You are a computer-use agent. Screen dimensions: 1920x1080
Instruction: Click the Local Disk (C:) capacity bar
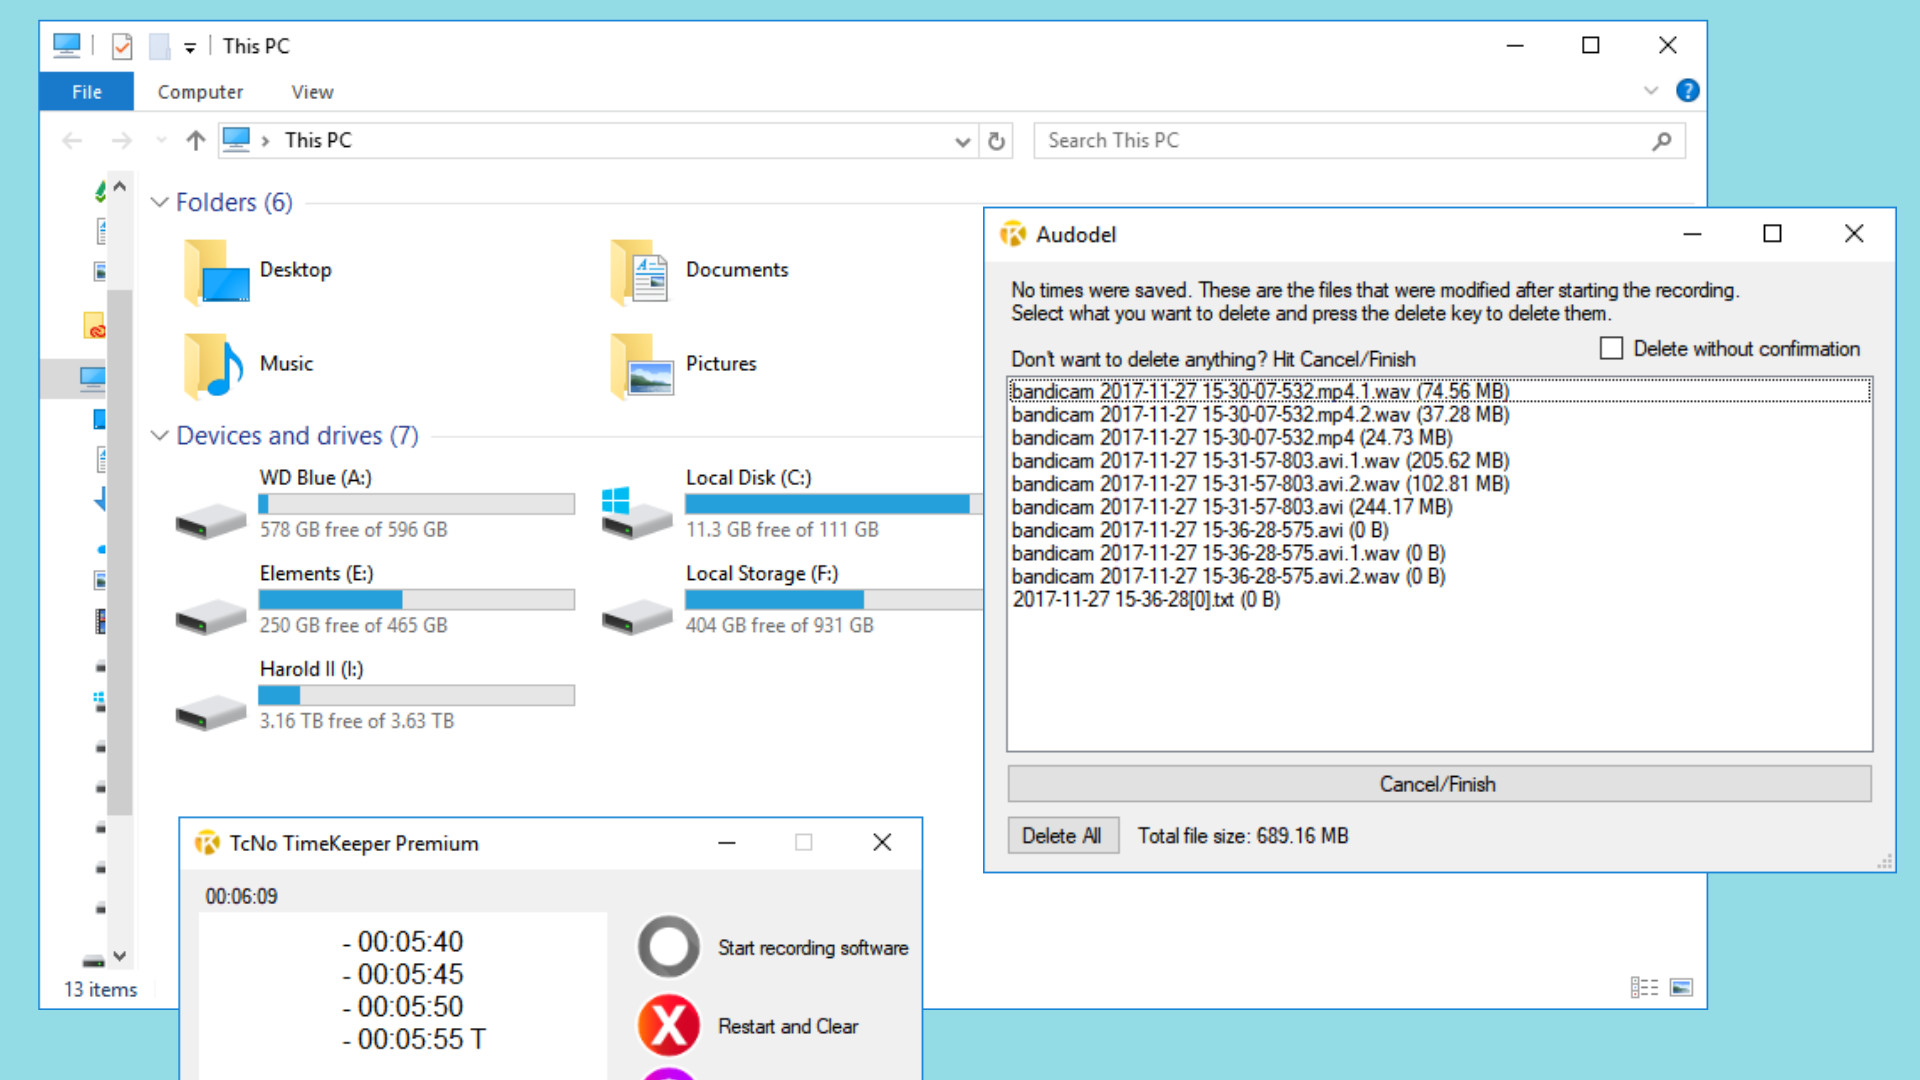[833, 504]
